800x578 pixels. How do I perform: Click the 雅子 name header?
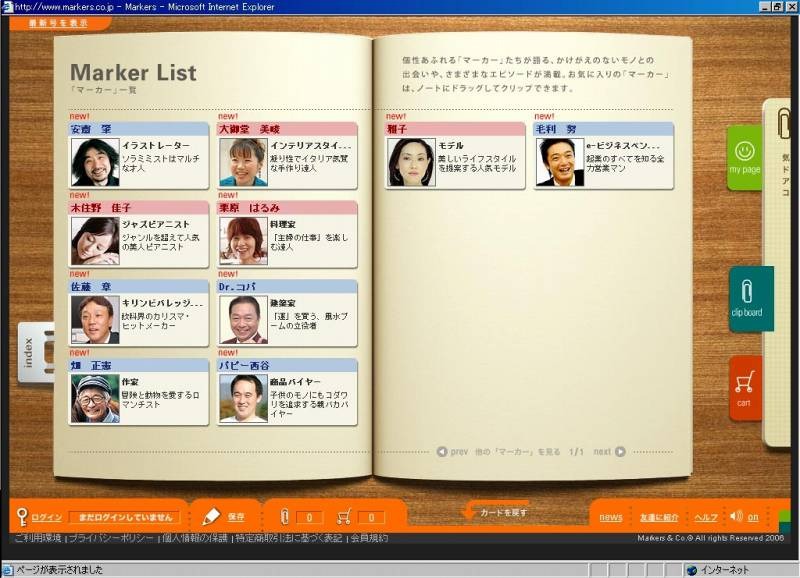click(x=455, y=129)
